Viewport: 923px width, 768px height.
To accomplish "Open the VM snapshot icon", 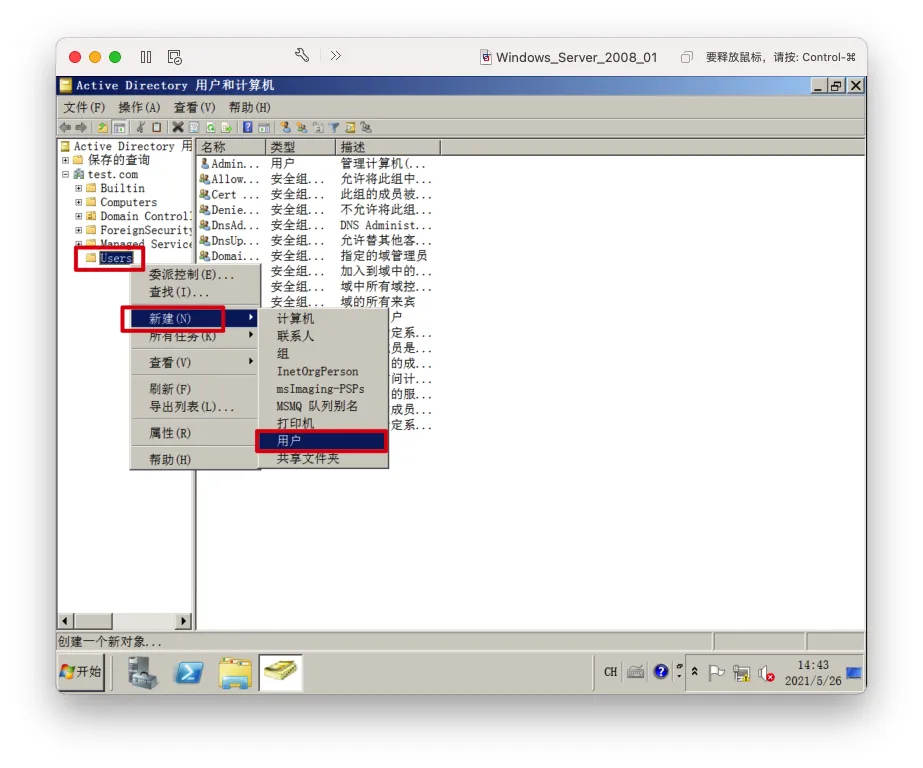I will [x=175, y=57].
